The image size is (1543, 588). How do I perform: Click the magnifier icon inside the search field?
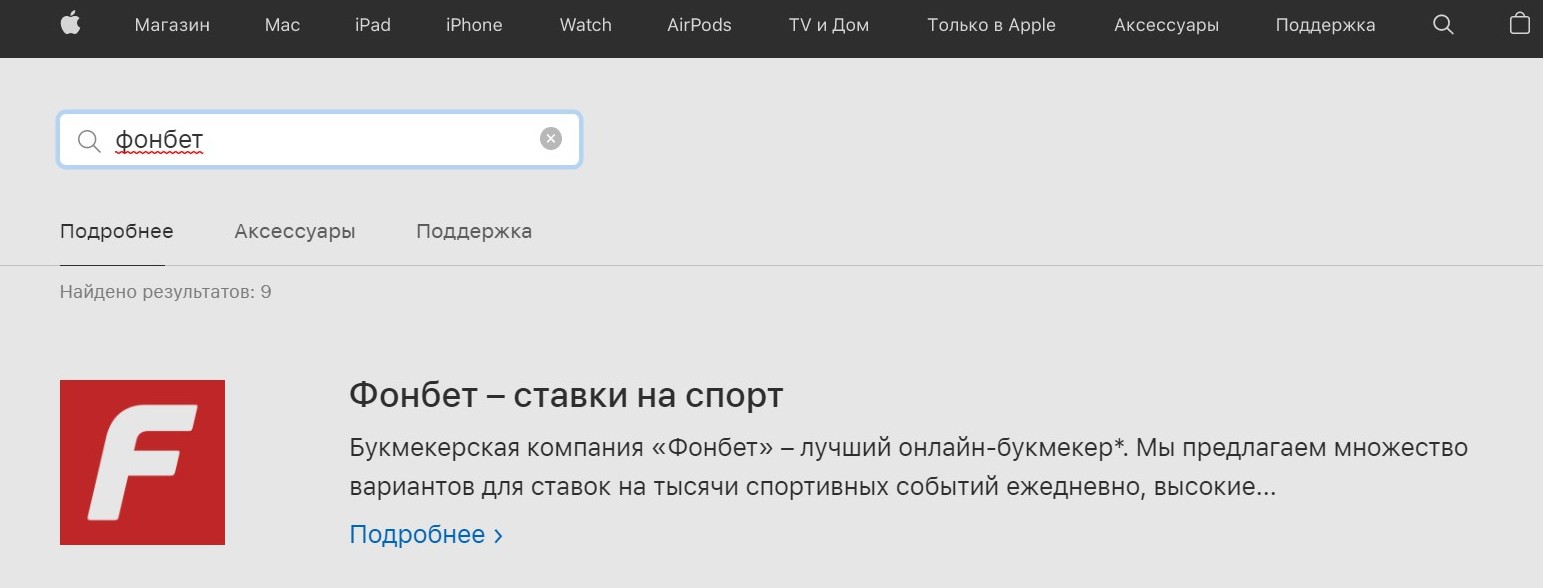[x=89, y=141]
